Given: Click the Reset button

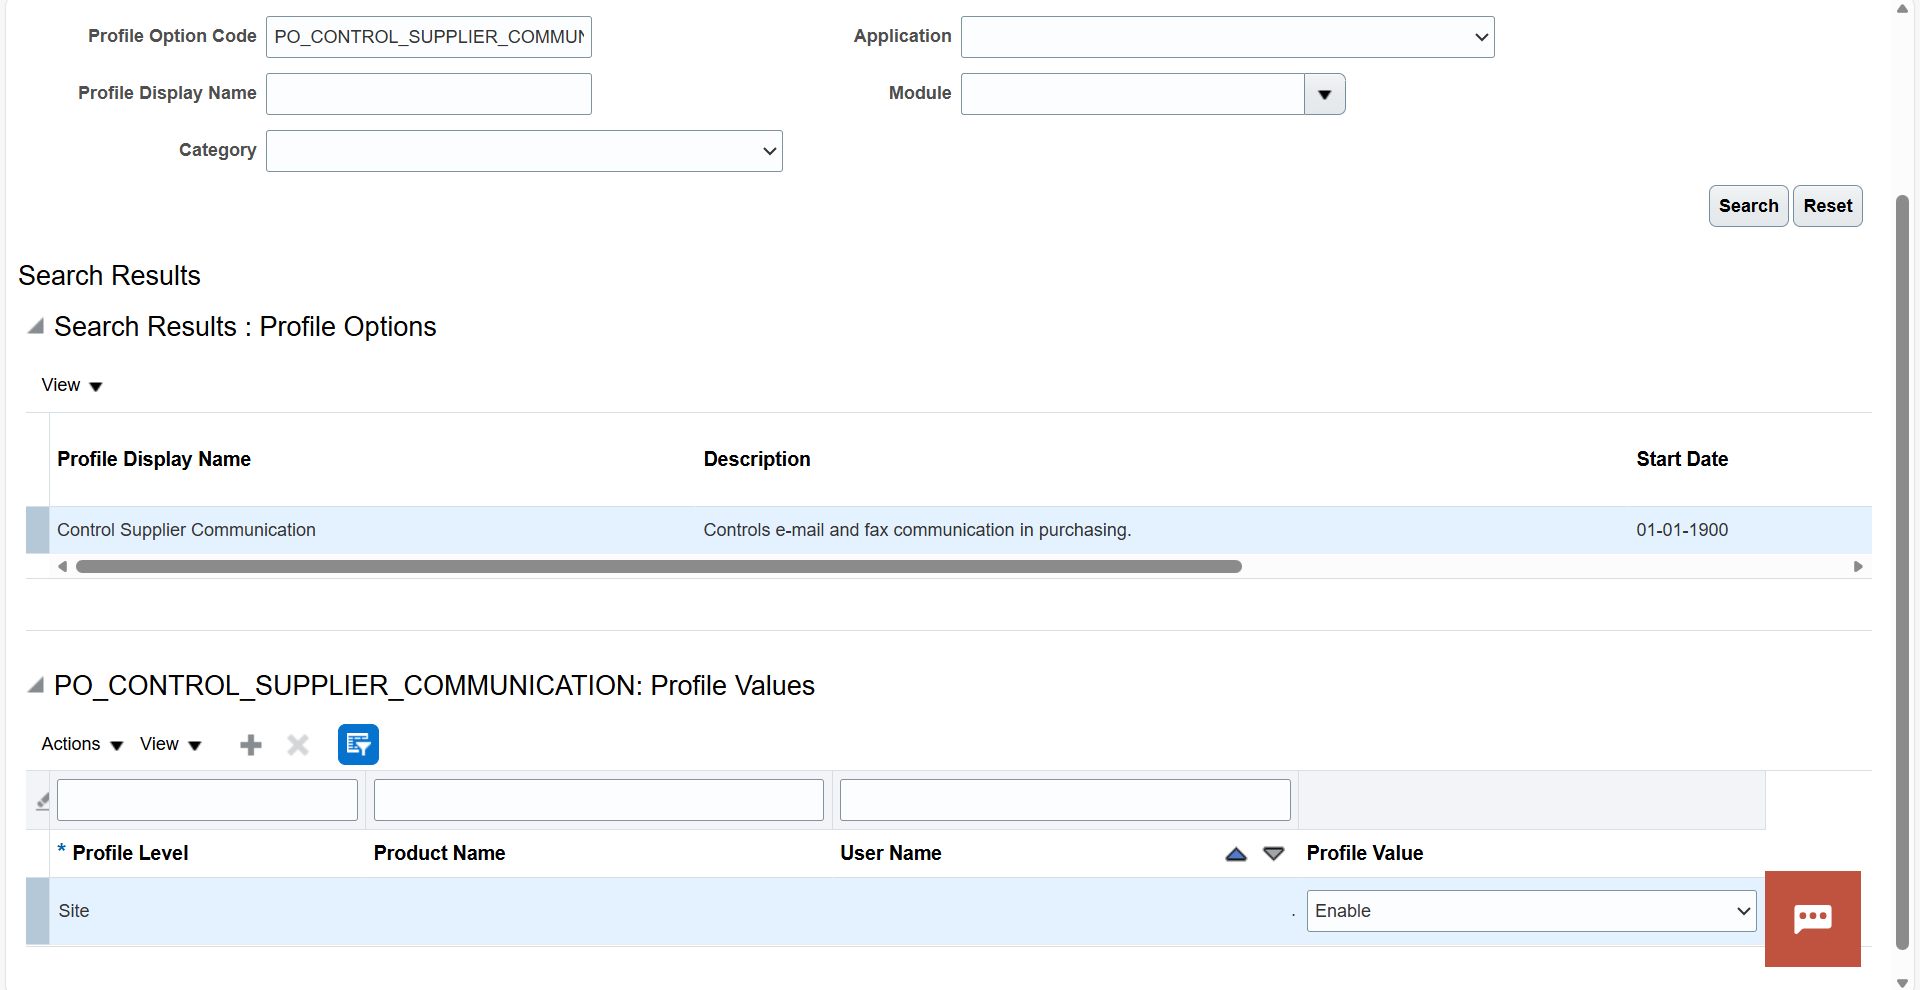Looking at the screenshot, I should [1827, 206].
